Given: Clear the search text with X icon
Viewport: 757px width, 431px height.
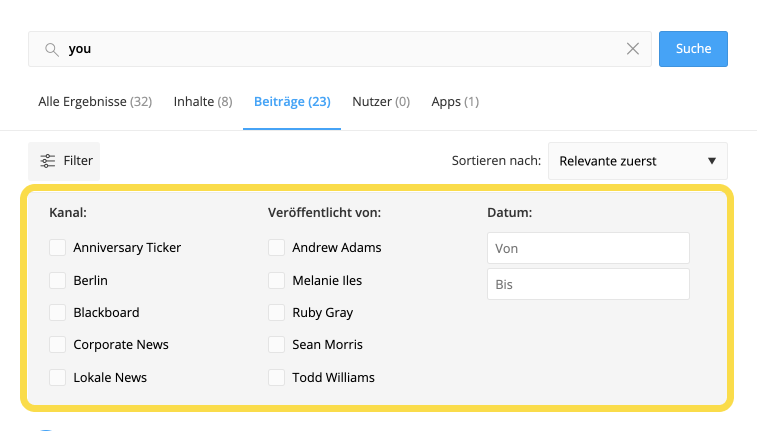Looking at the screenshot, I should click(632, 49).
